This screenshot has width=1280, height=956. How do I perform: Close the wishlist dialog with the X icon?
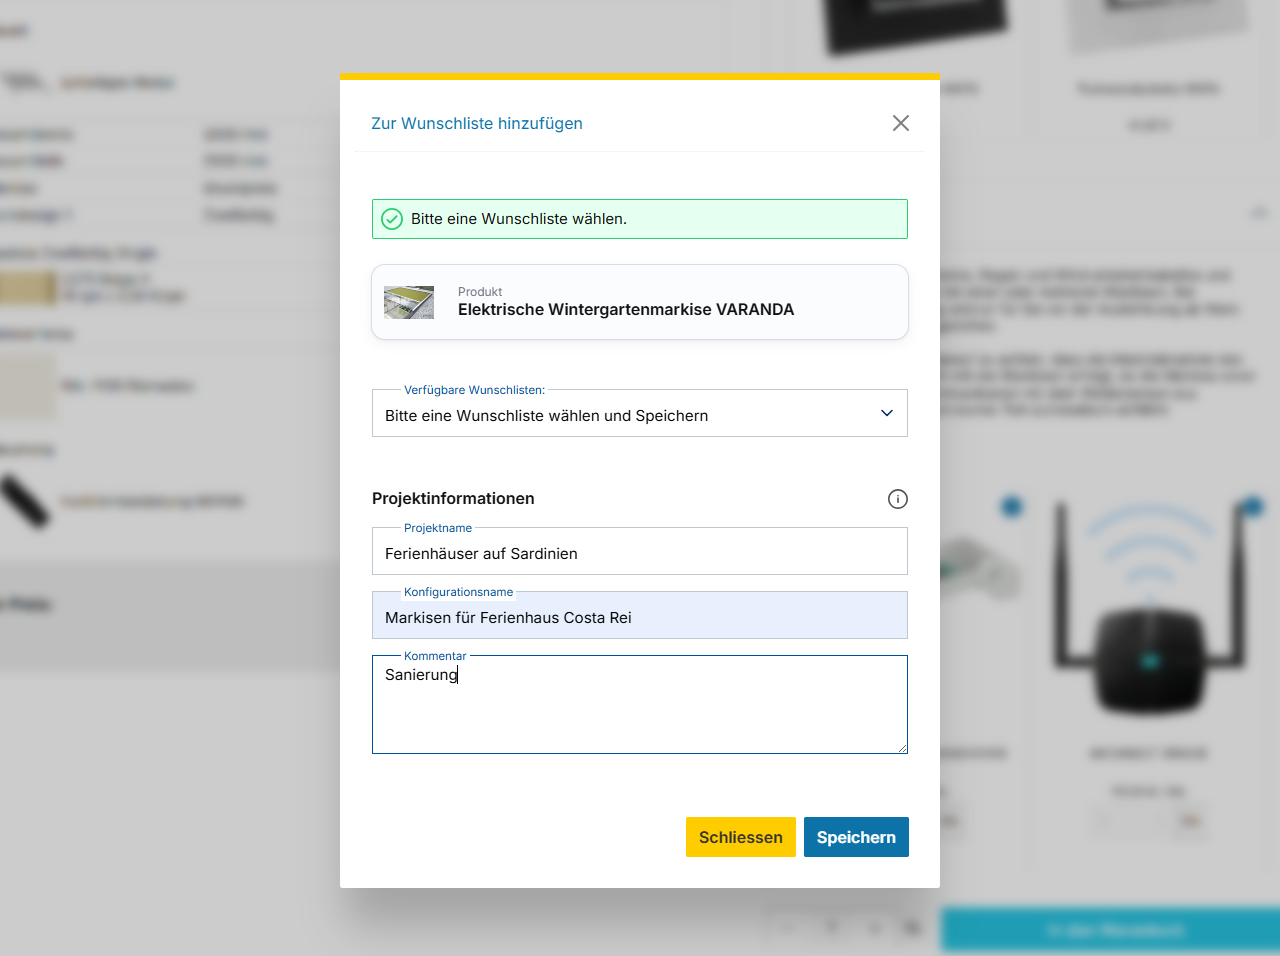pyautogui.click(x=901, y=123)
